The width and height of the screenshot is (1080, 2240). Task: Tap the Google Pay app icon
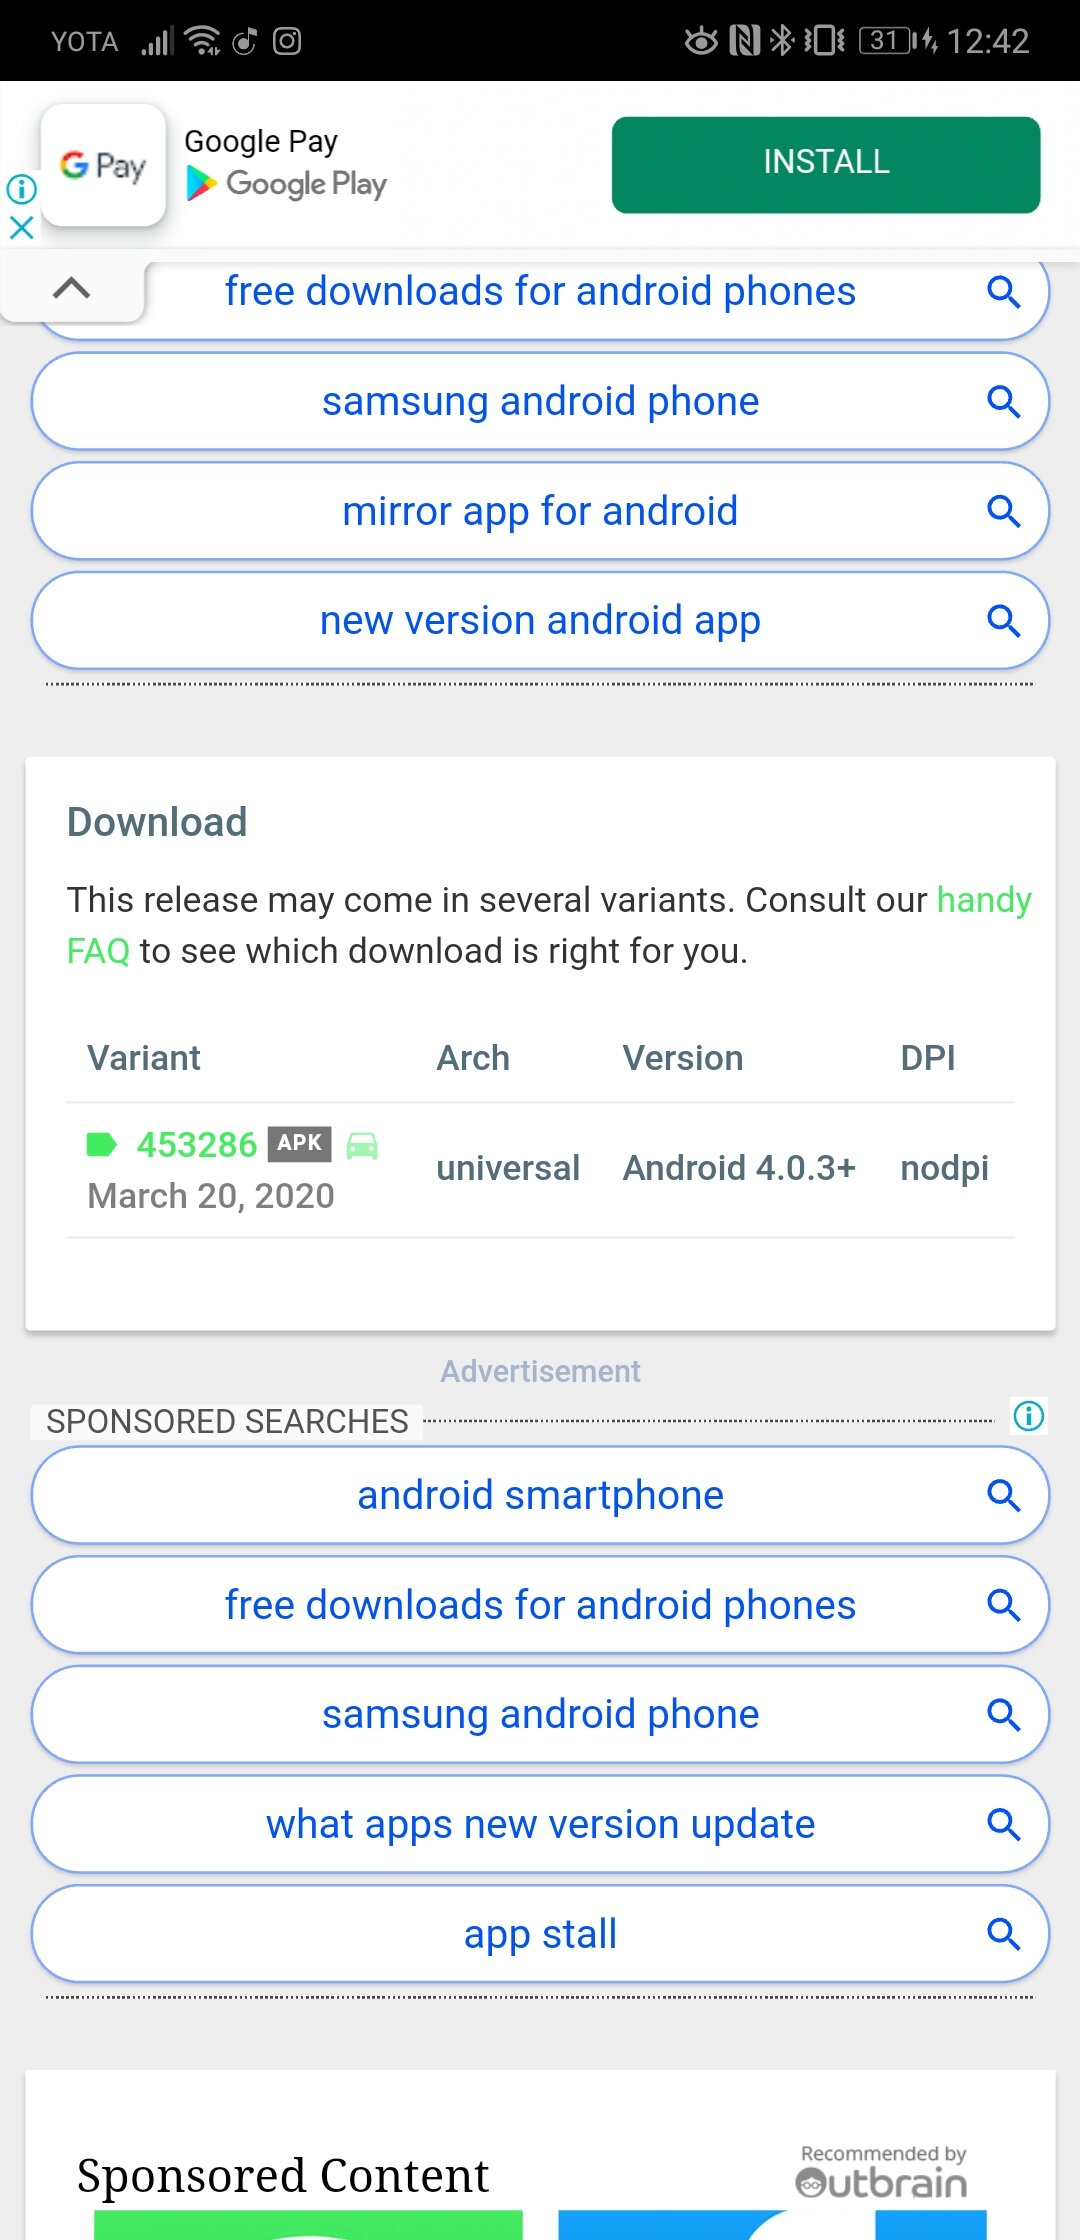point(103,165)
